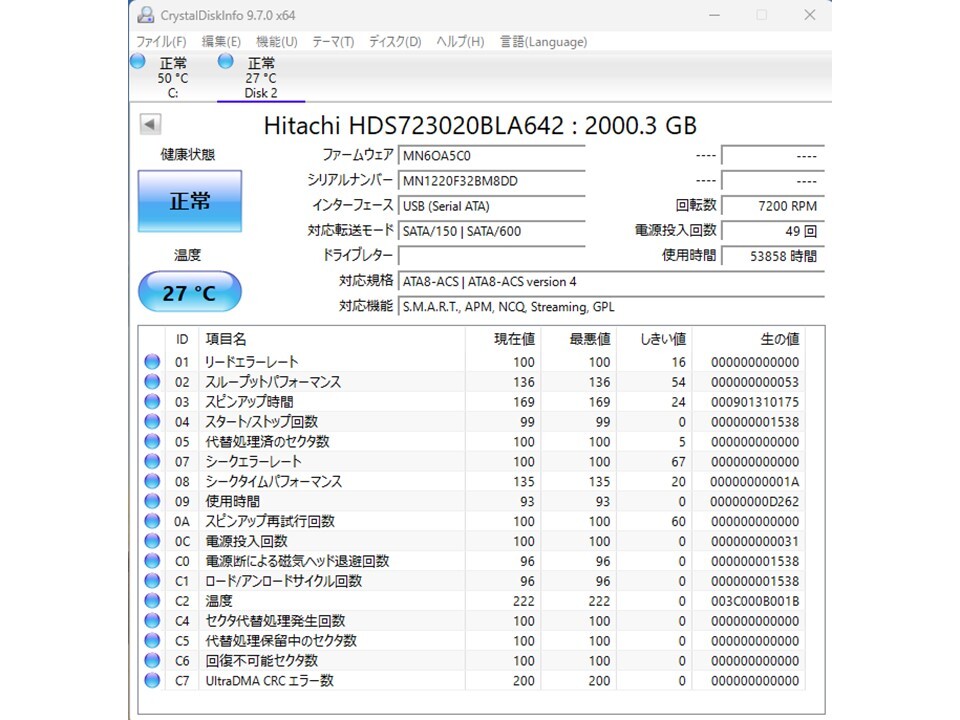Open the ヘルプ(H) menu
Image resolution: width=960 pixels, height=720 pixels.
(x=460, y=42)
